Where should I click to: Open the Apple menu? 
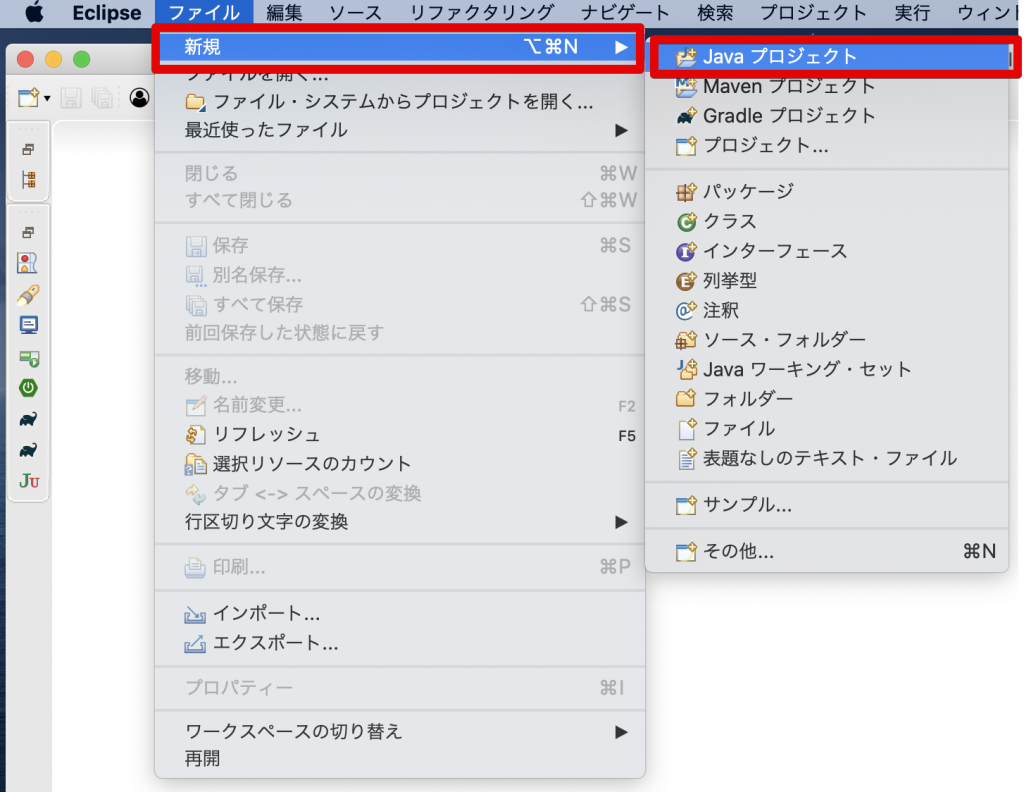click(x=33, y=12)
